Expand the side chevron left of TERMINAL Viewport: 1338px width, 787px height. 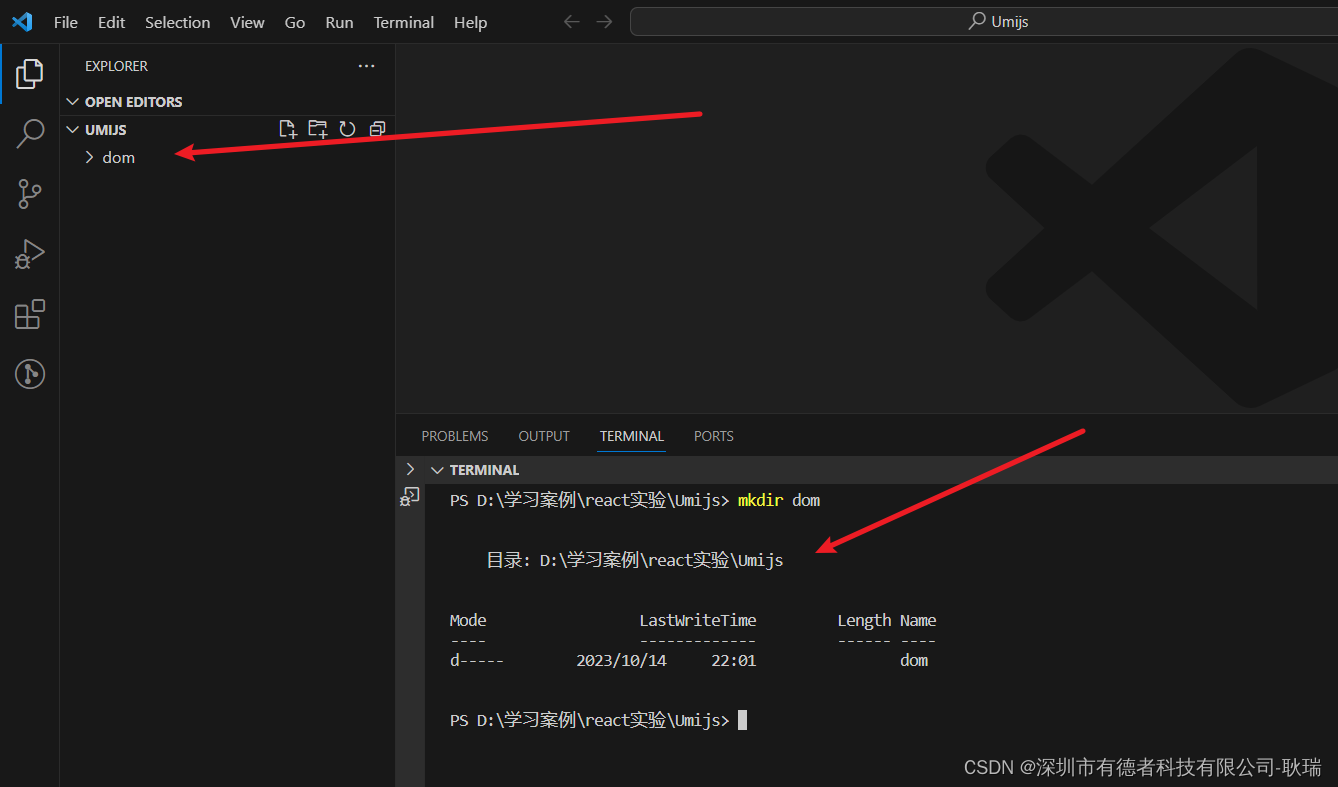coord(410,469)
